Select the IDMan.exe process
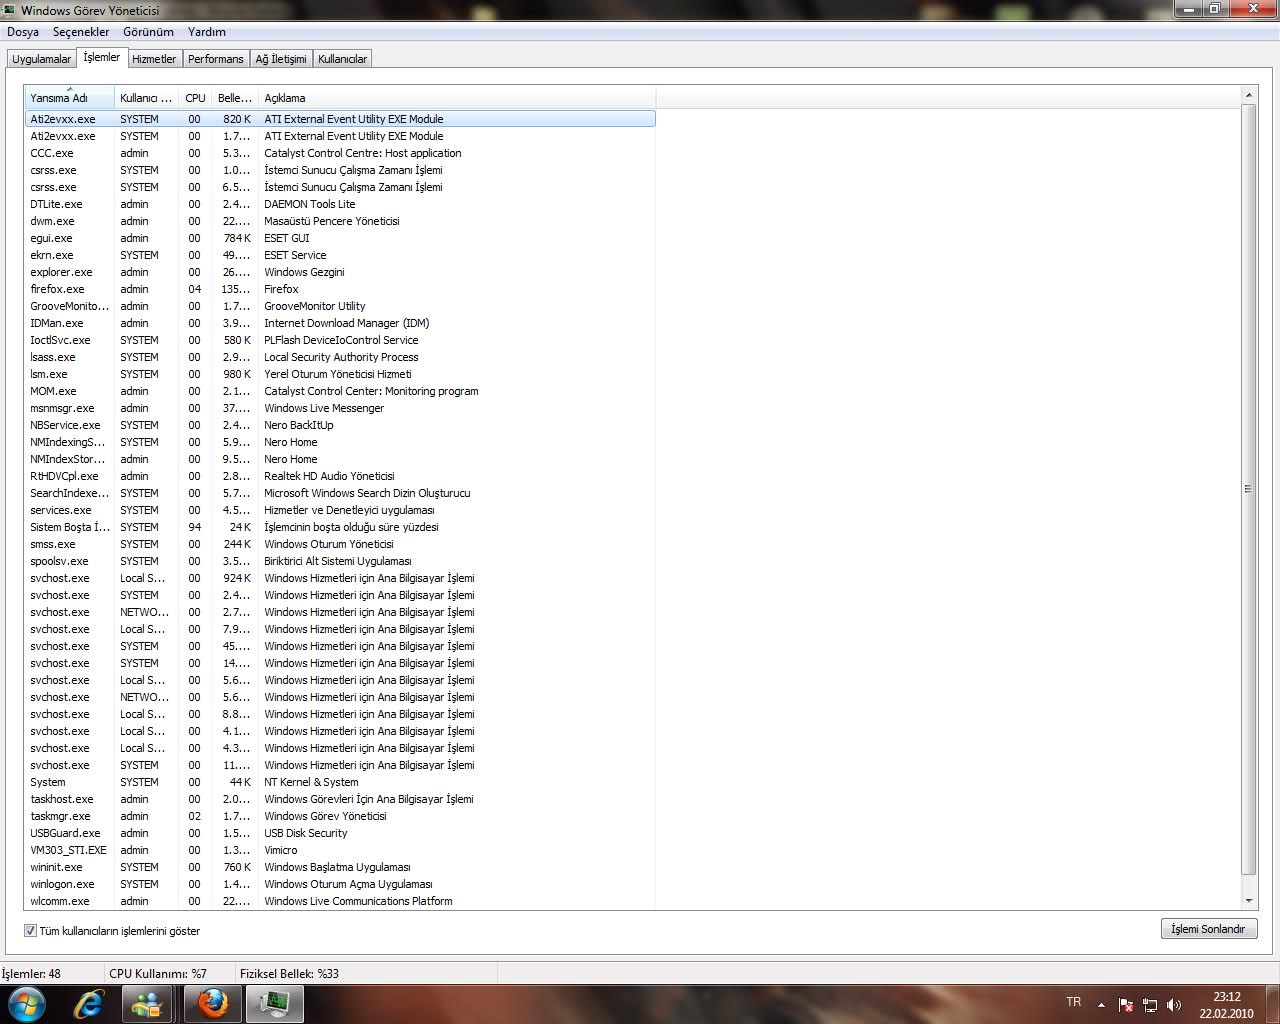 click(x=340, y=323)
